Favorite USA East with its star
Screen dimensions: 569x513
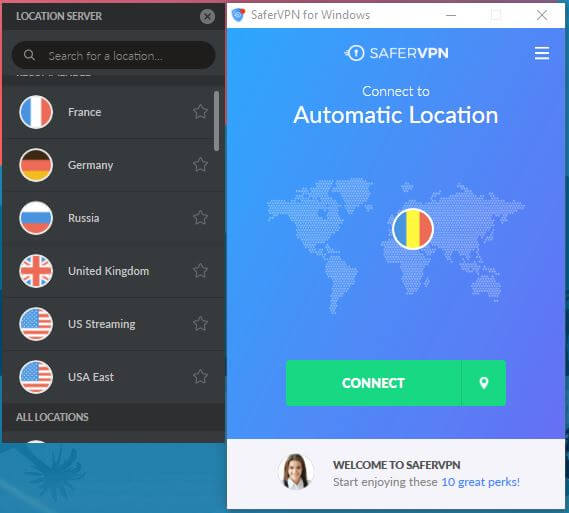click(200, 377)
